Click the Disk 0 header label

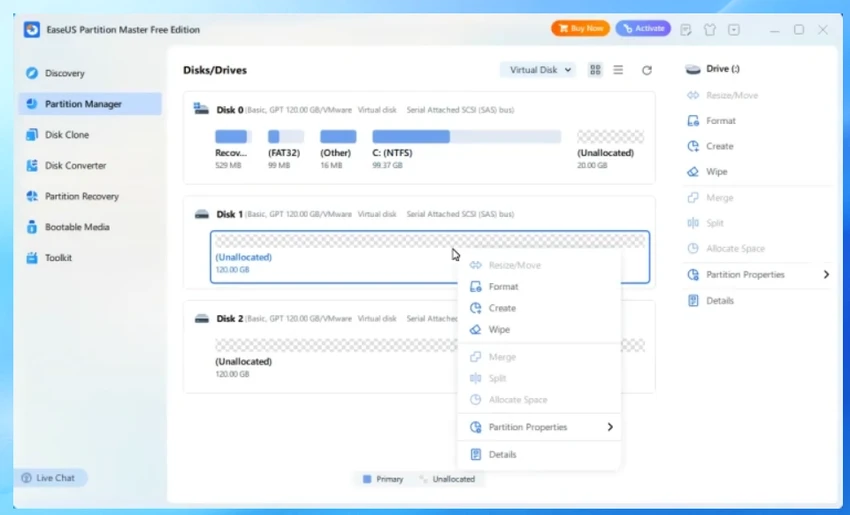pyautogui.click(x=230, y=110)
